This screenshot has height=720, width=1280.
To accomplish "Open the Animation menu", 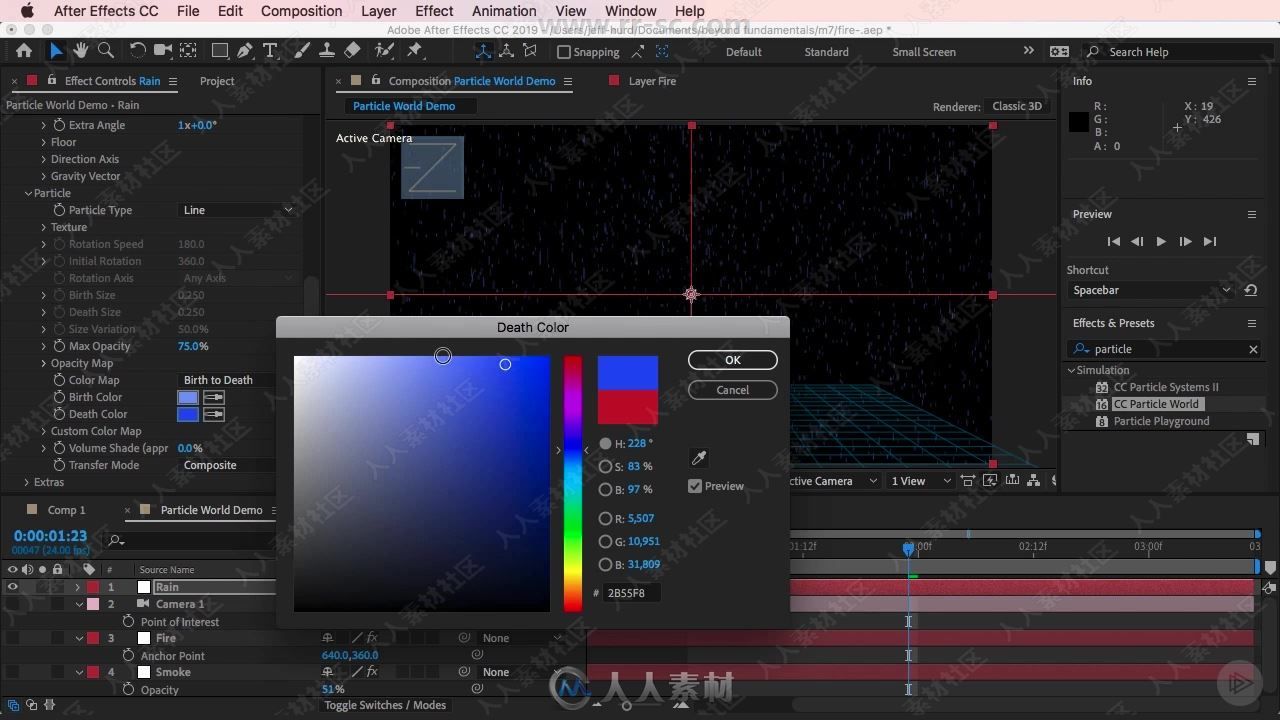I will 504,11.
